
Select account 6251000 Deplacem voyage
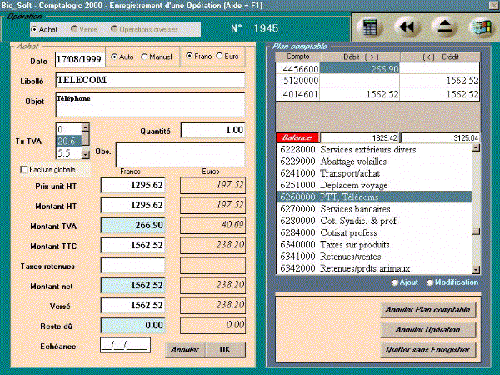(x=374, y=185)
